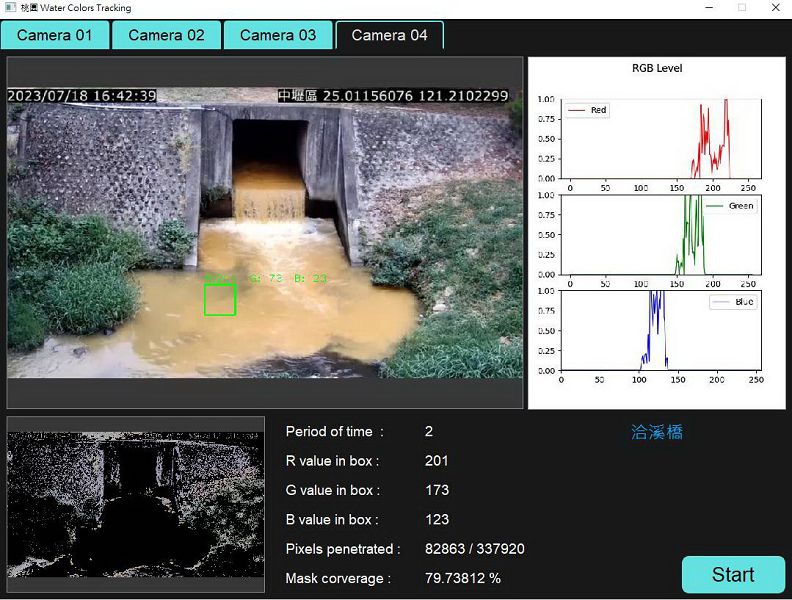Click the timestamp overlay on the video feed

[83, 96]
